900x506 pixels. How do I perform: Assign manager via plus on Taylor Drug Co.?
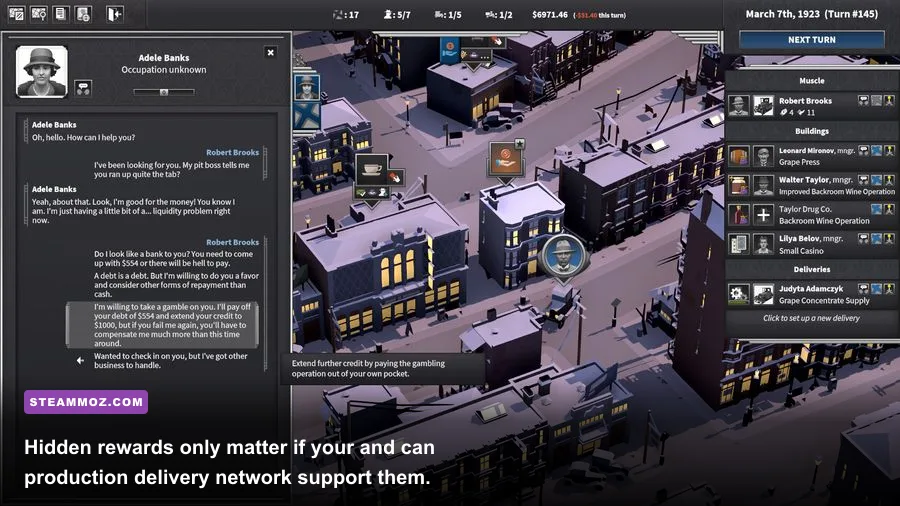[x=763, y=215]
